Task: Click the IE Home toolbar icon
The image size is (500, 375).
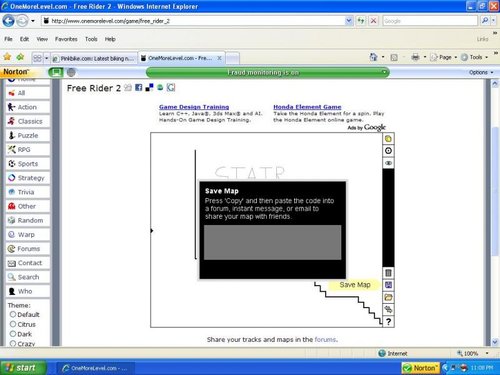Action: click(x=373, y=57)
